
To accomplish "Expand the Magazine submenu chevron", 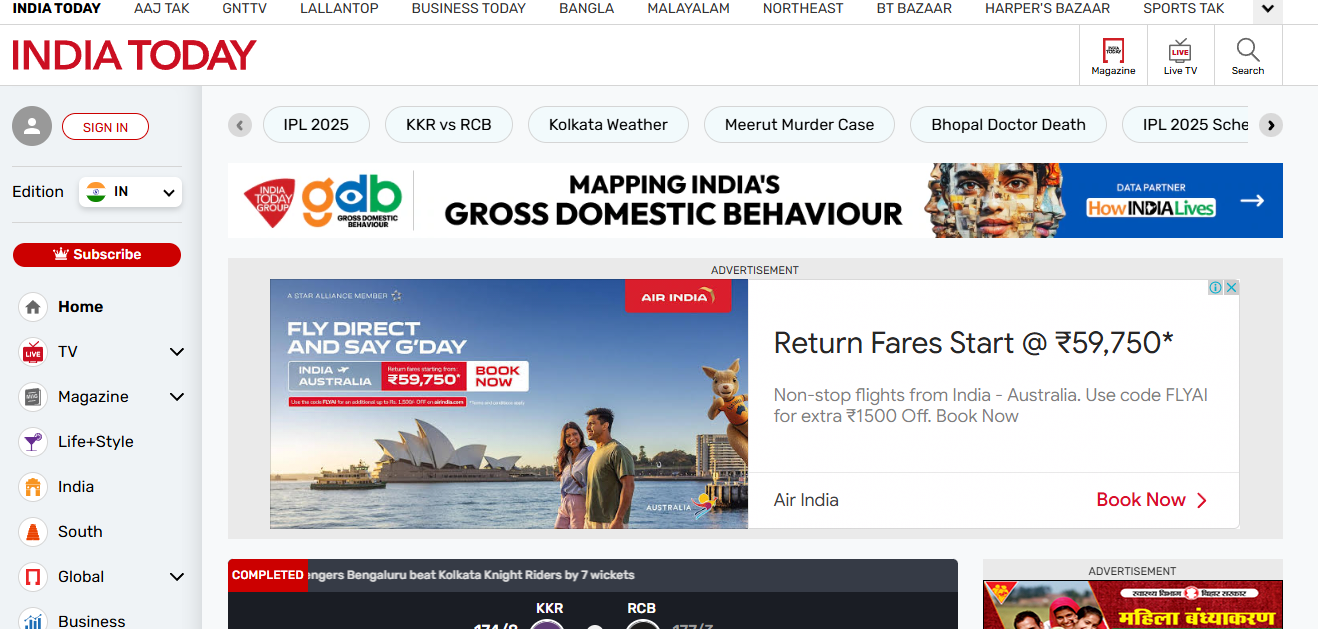I will [x=177, y=397].
